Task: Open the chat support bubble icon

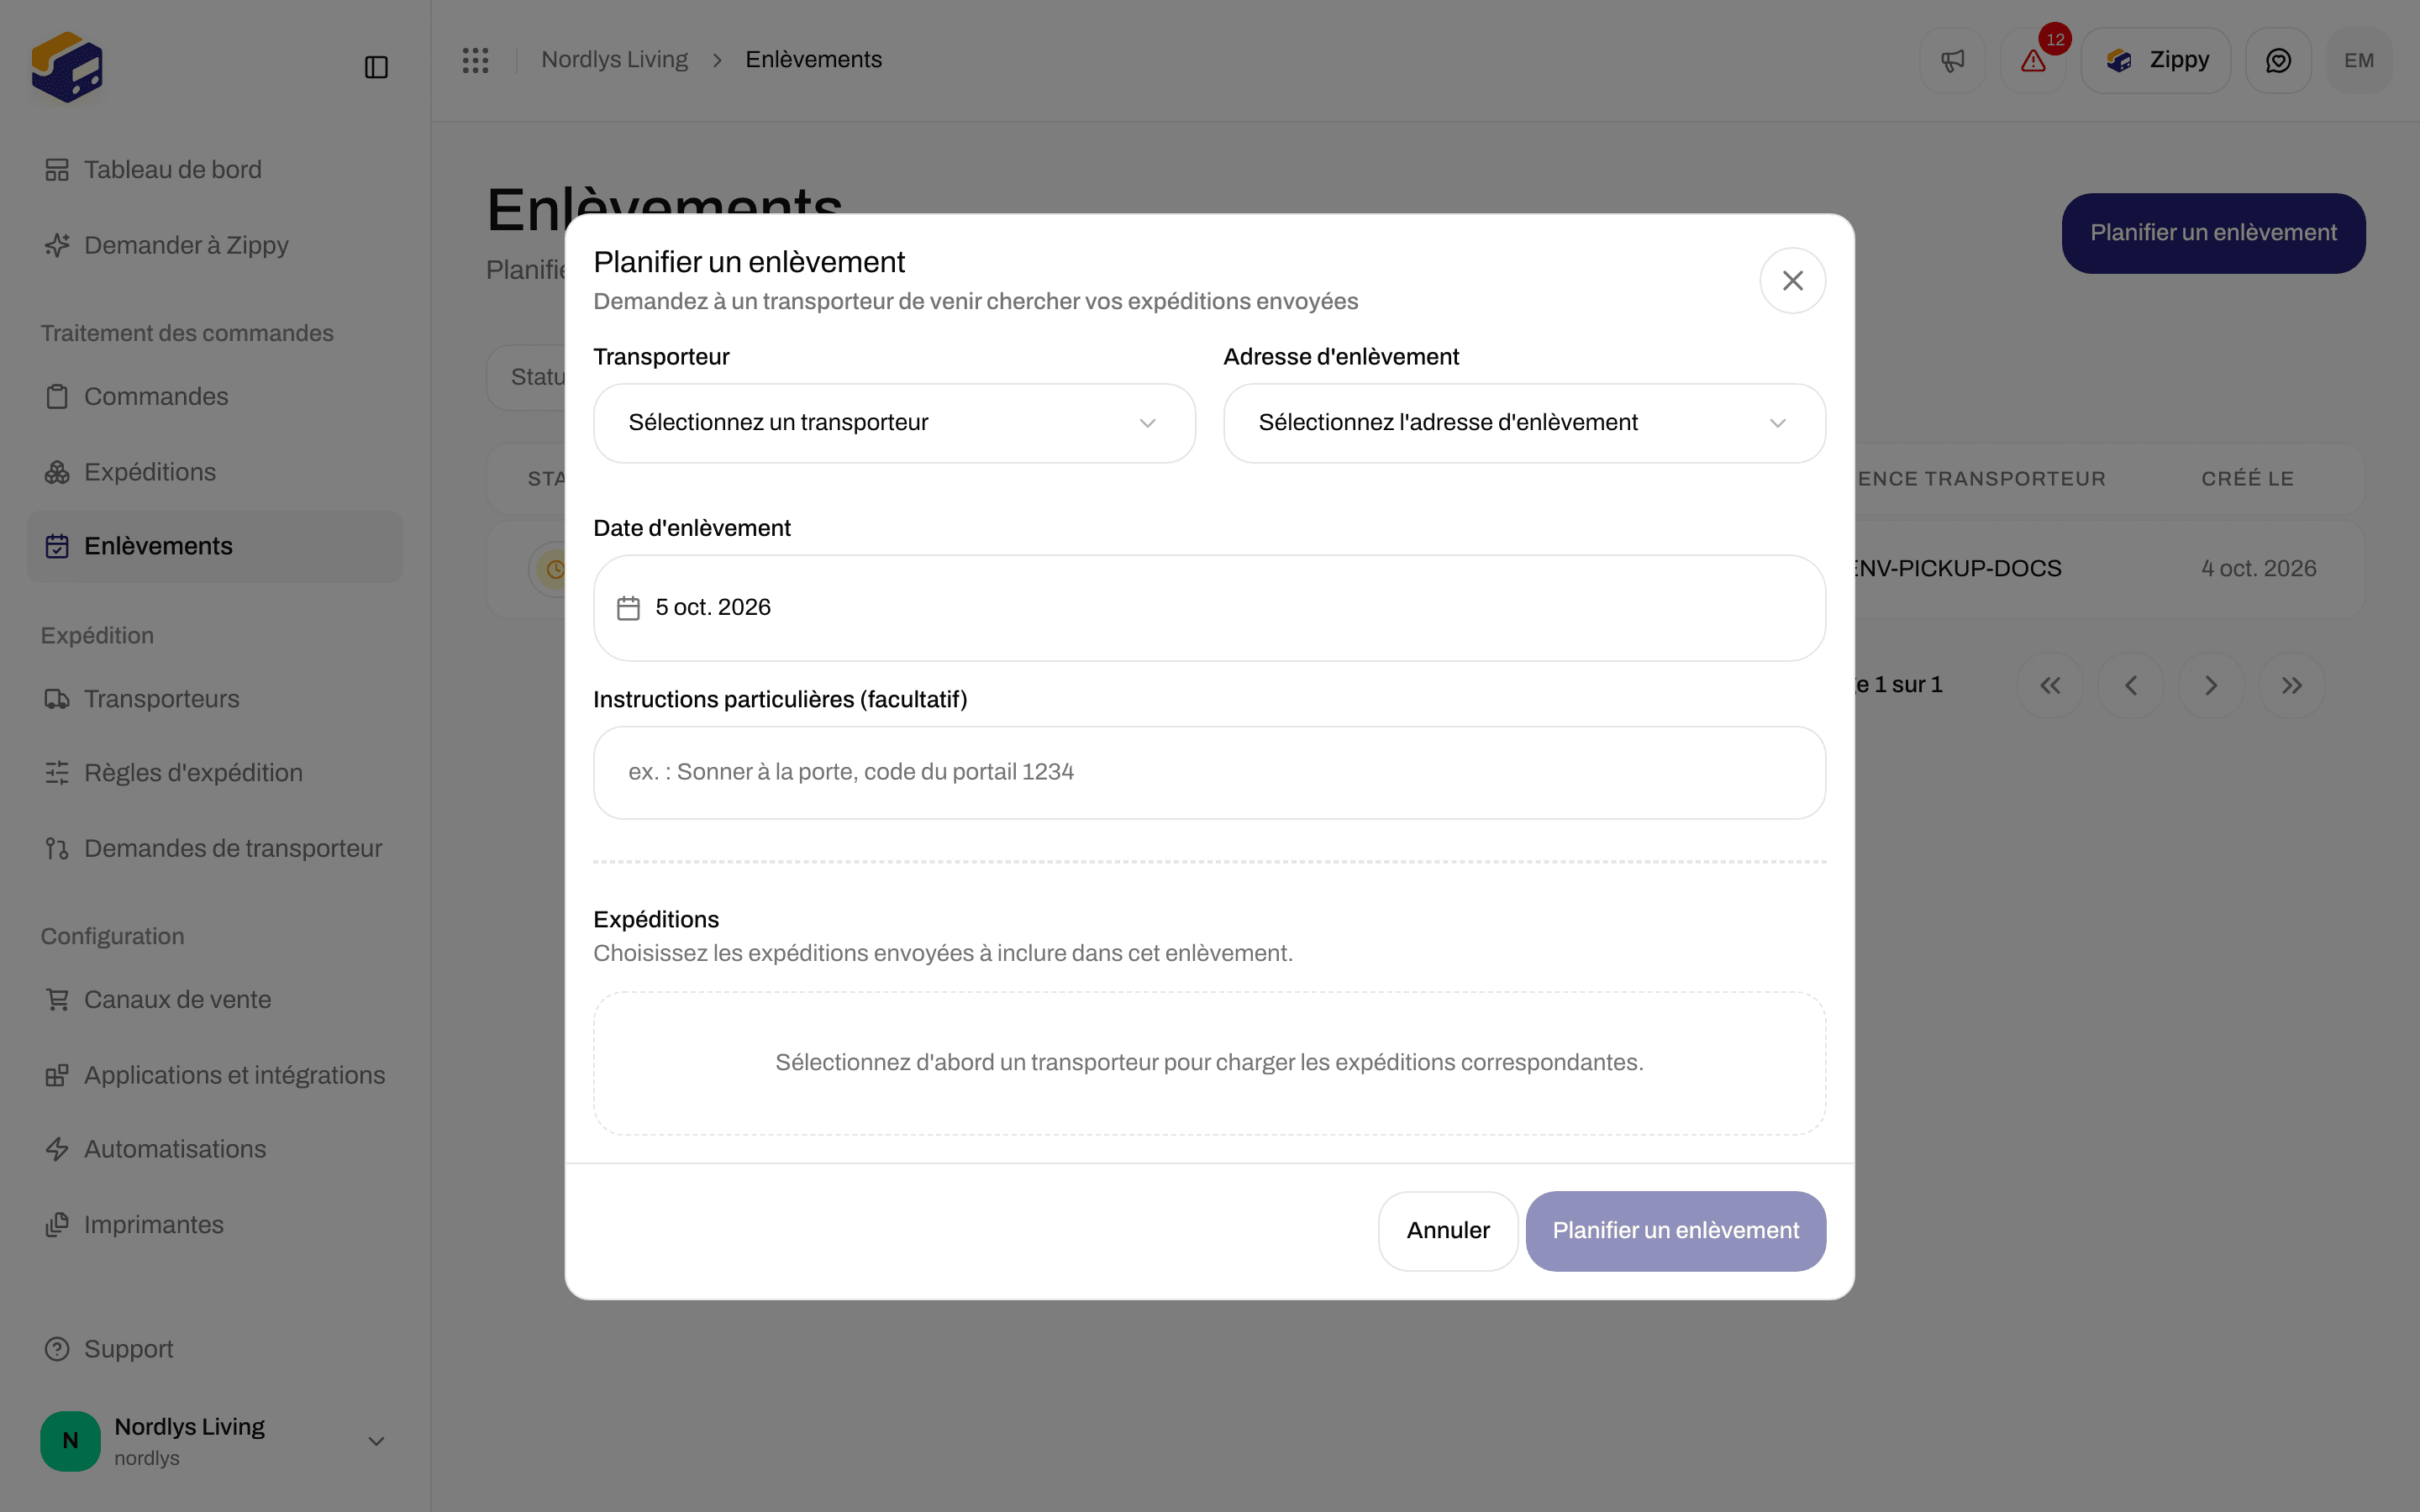Action: (x=2278, y=60)
